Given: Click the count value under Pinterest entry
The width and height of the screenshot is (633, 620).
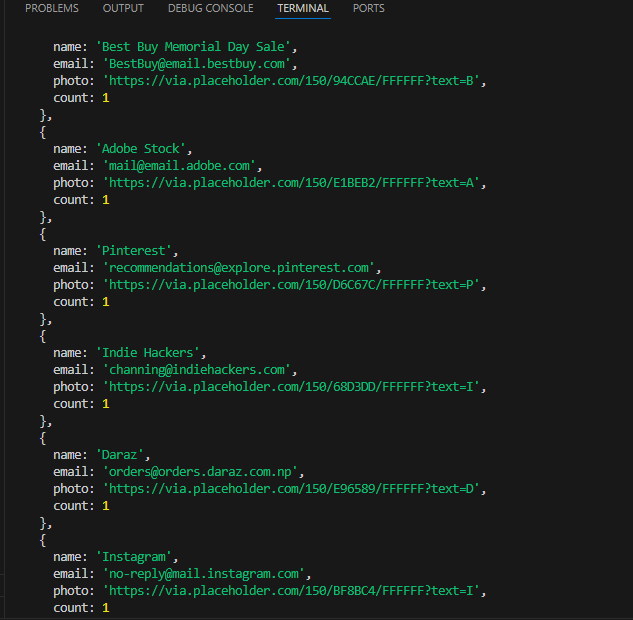Looking at the screenshot, I should click(x=106, y=302).
